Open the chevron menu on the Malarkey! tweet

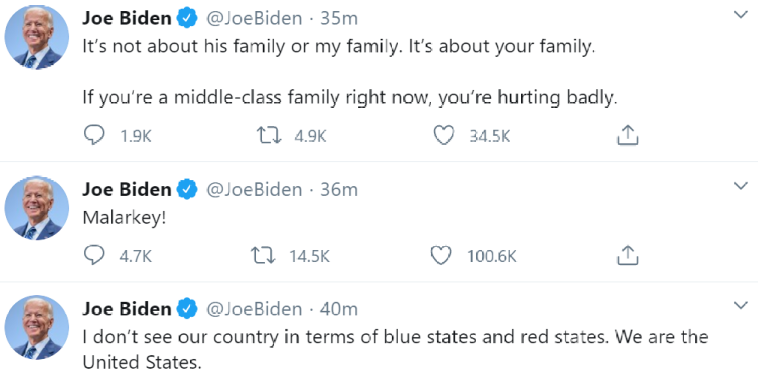[741, 186]
